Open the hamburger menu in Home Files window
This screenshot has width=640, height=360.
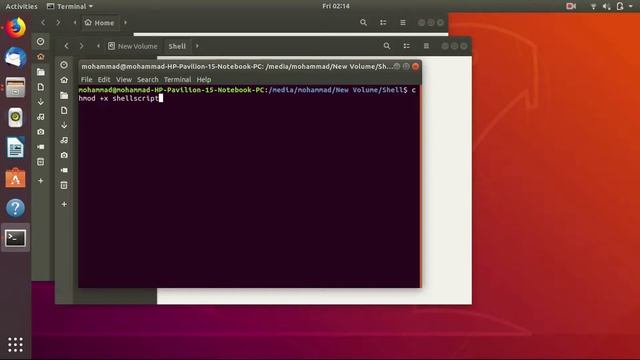pyautogui.click(x=403, y=22)
